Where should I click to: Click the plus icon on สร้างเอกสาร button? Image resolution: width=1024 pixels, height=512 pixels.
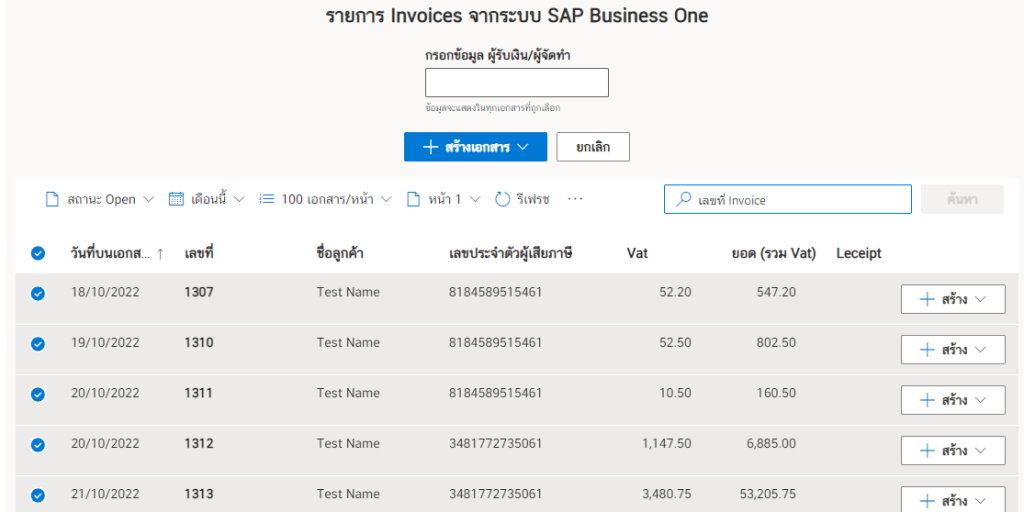(x=430, y=147)
